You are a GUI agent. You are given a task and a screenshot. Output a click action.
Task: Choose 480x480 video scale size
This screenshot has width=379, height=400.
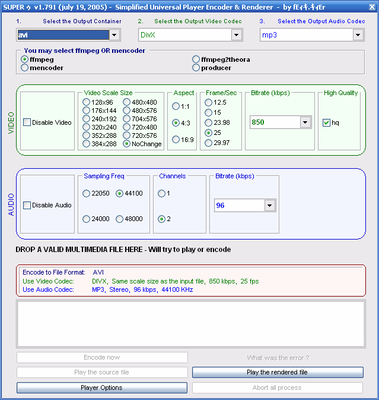tap(127, 102)
